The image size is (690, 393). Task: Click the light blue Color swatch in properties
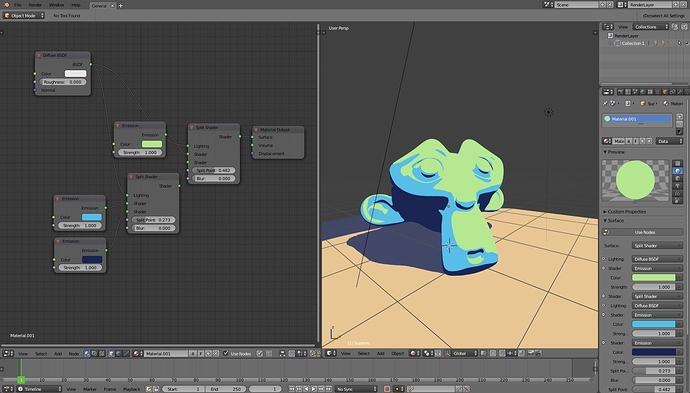click(653, 324)
